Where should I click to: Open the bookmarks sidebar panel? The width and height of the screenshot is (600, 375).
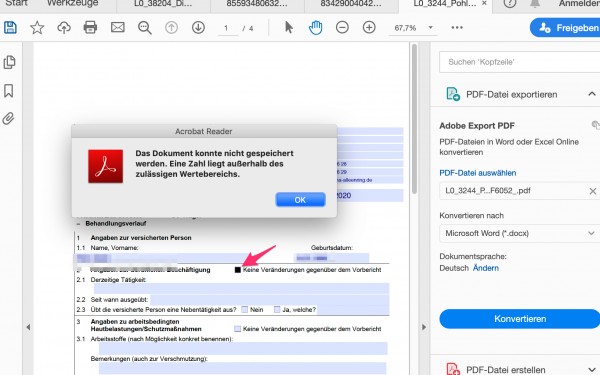pos(8,91)
